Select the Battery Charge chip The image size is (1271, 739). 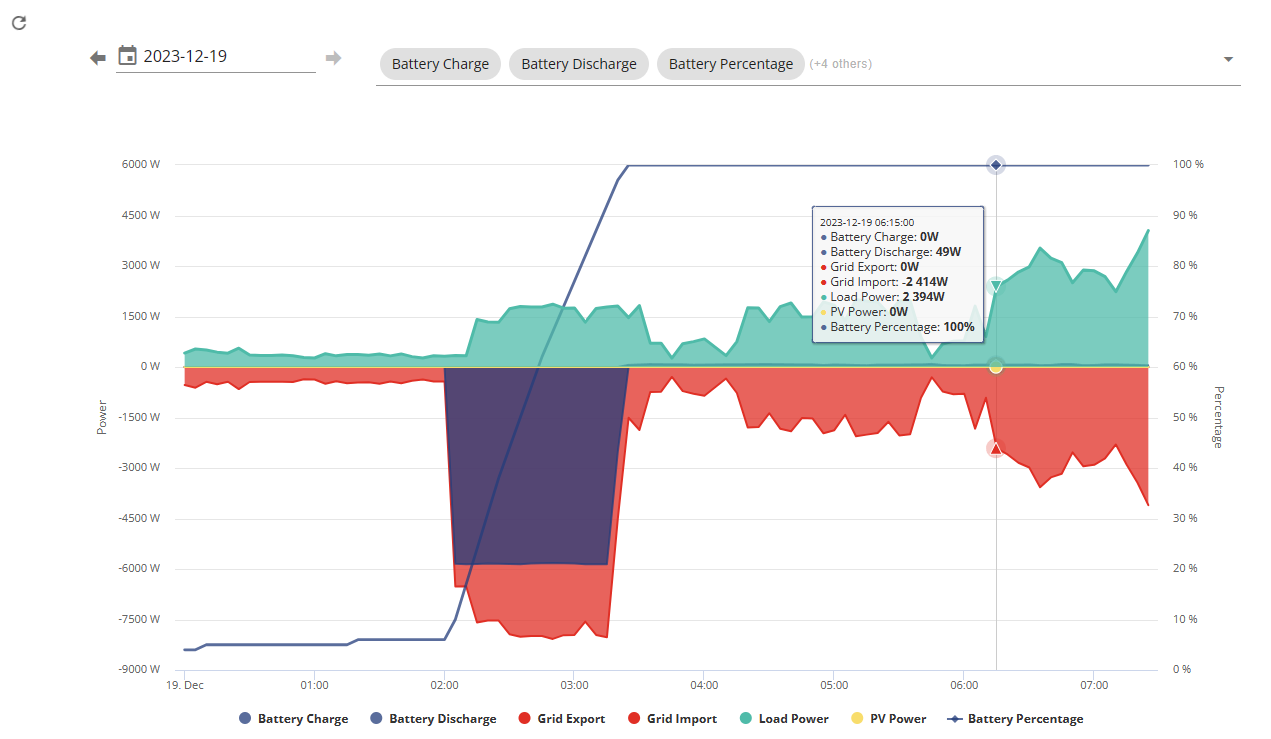point(440,64)
